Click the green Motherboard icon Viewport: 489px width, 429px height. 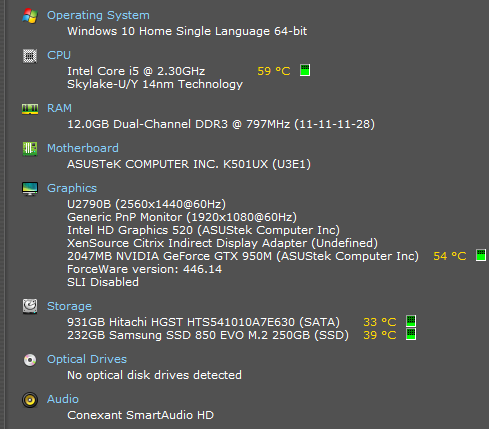pos(30,149)
